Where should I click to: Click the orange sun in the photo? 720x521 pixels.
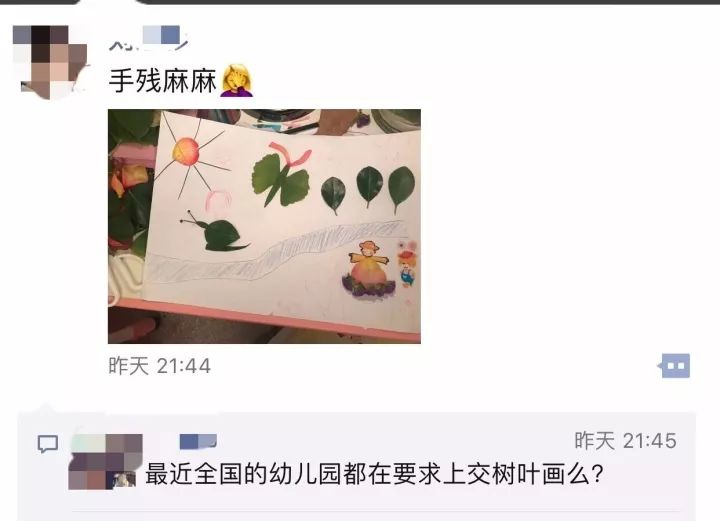(x=186, y=151)
